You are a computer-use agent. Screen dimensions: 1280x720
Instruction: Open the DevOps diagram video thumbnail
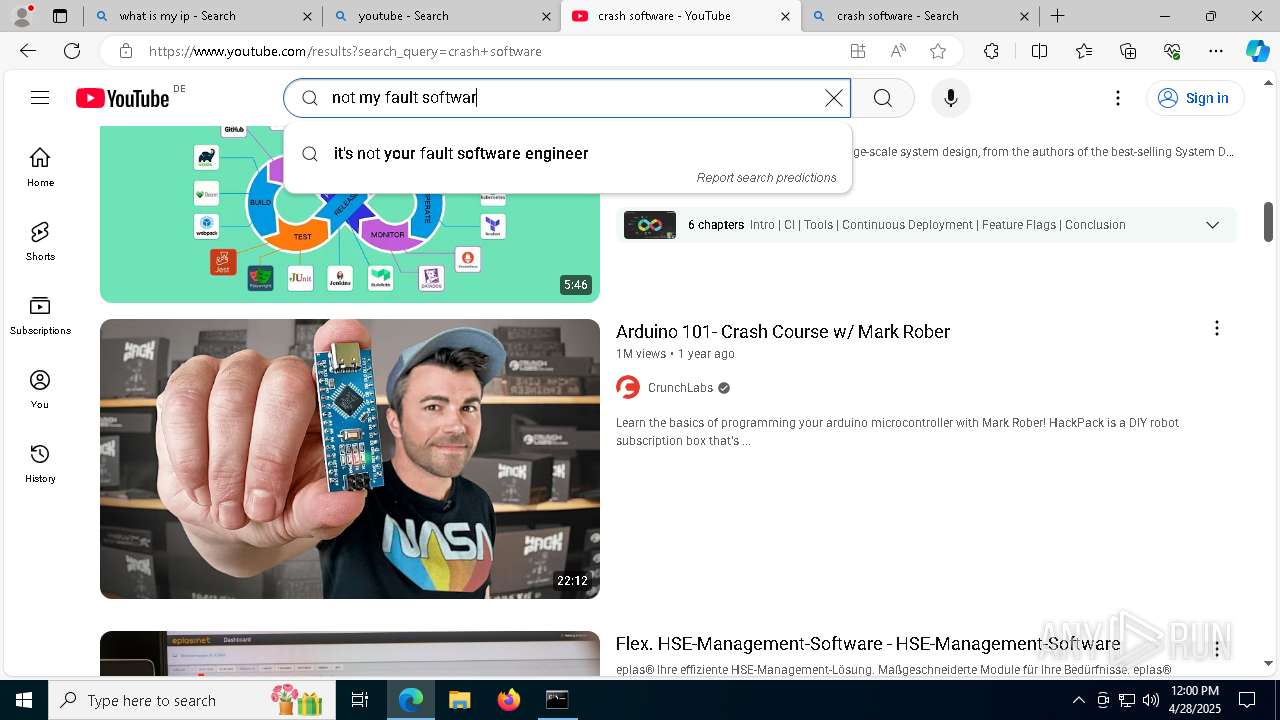[350, 215]
